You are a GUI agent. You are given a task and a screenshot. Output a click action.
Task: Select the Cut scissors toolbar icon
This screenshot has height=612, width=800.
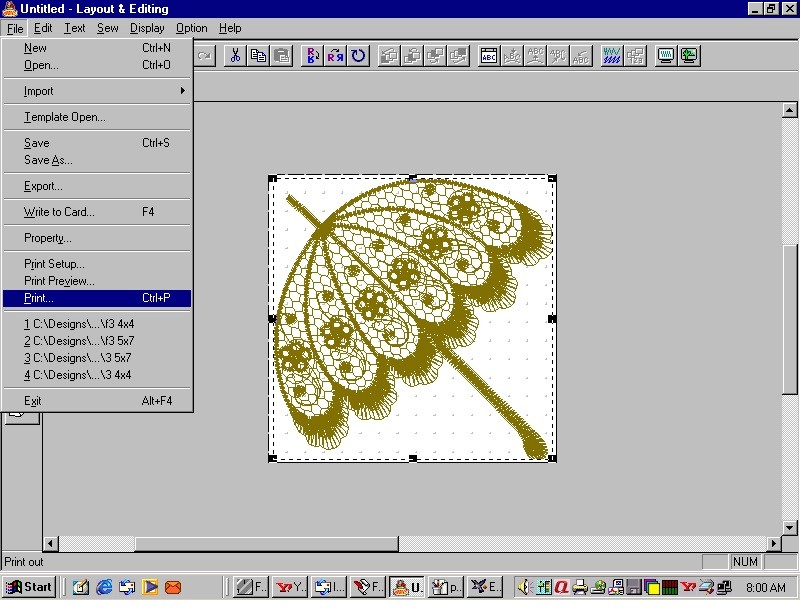[235, 56]
